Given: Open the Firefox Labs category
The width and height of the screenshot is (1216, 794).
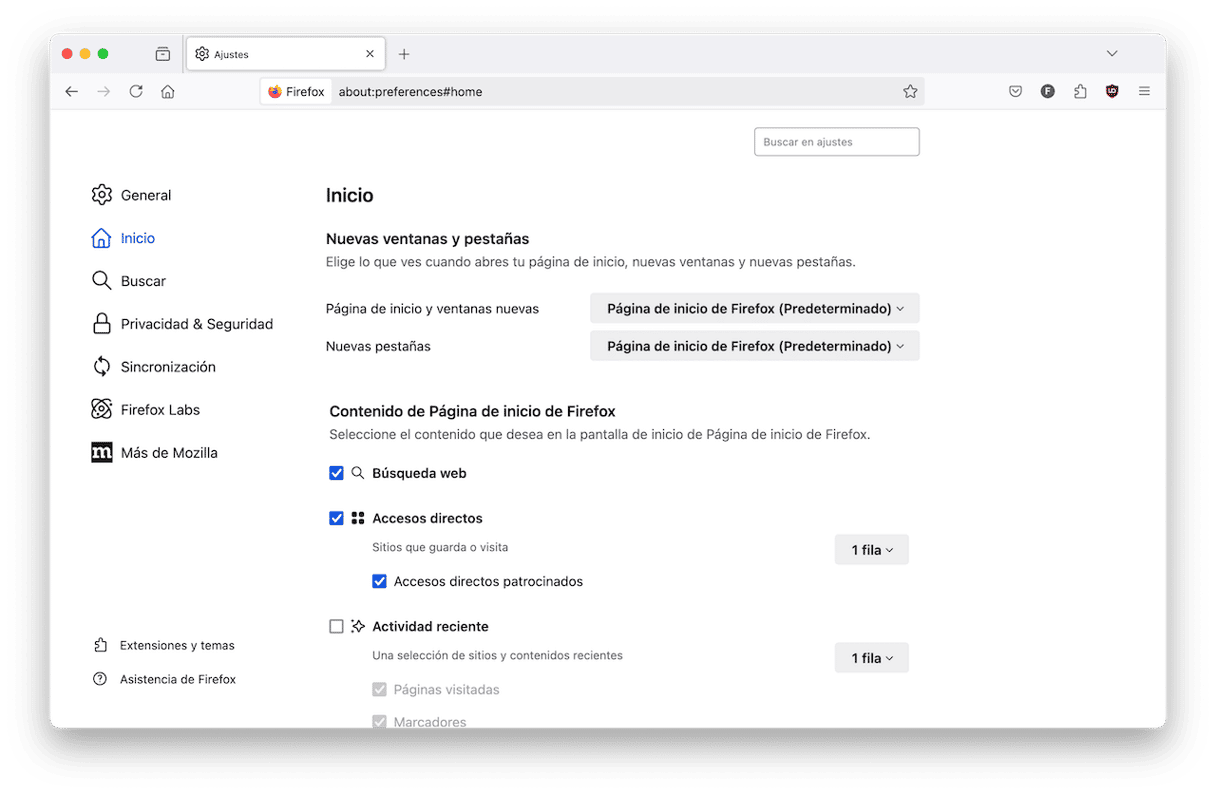Looking at the screenshot, I should click(146, 410).
